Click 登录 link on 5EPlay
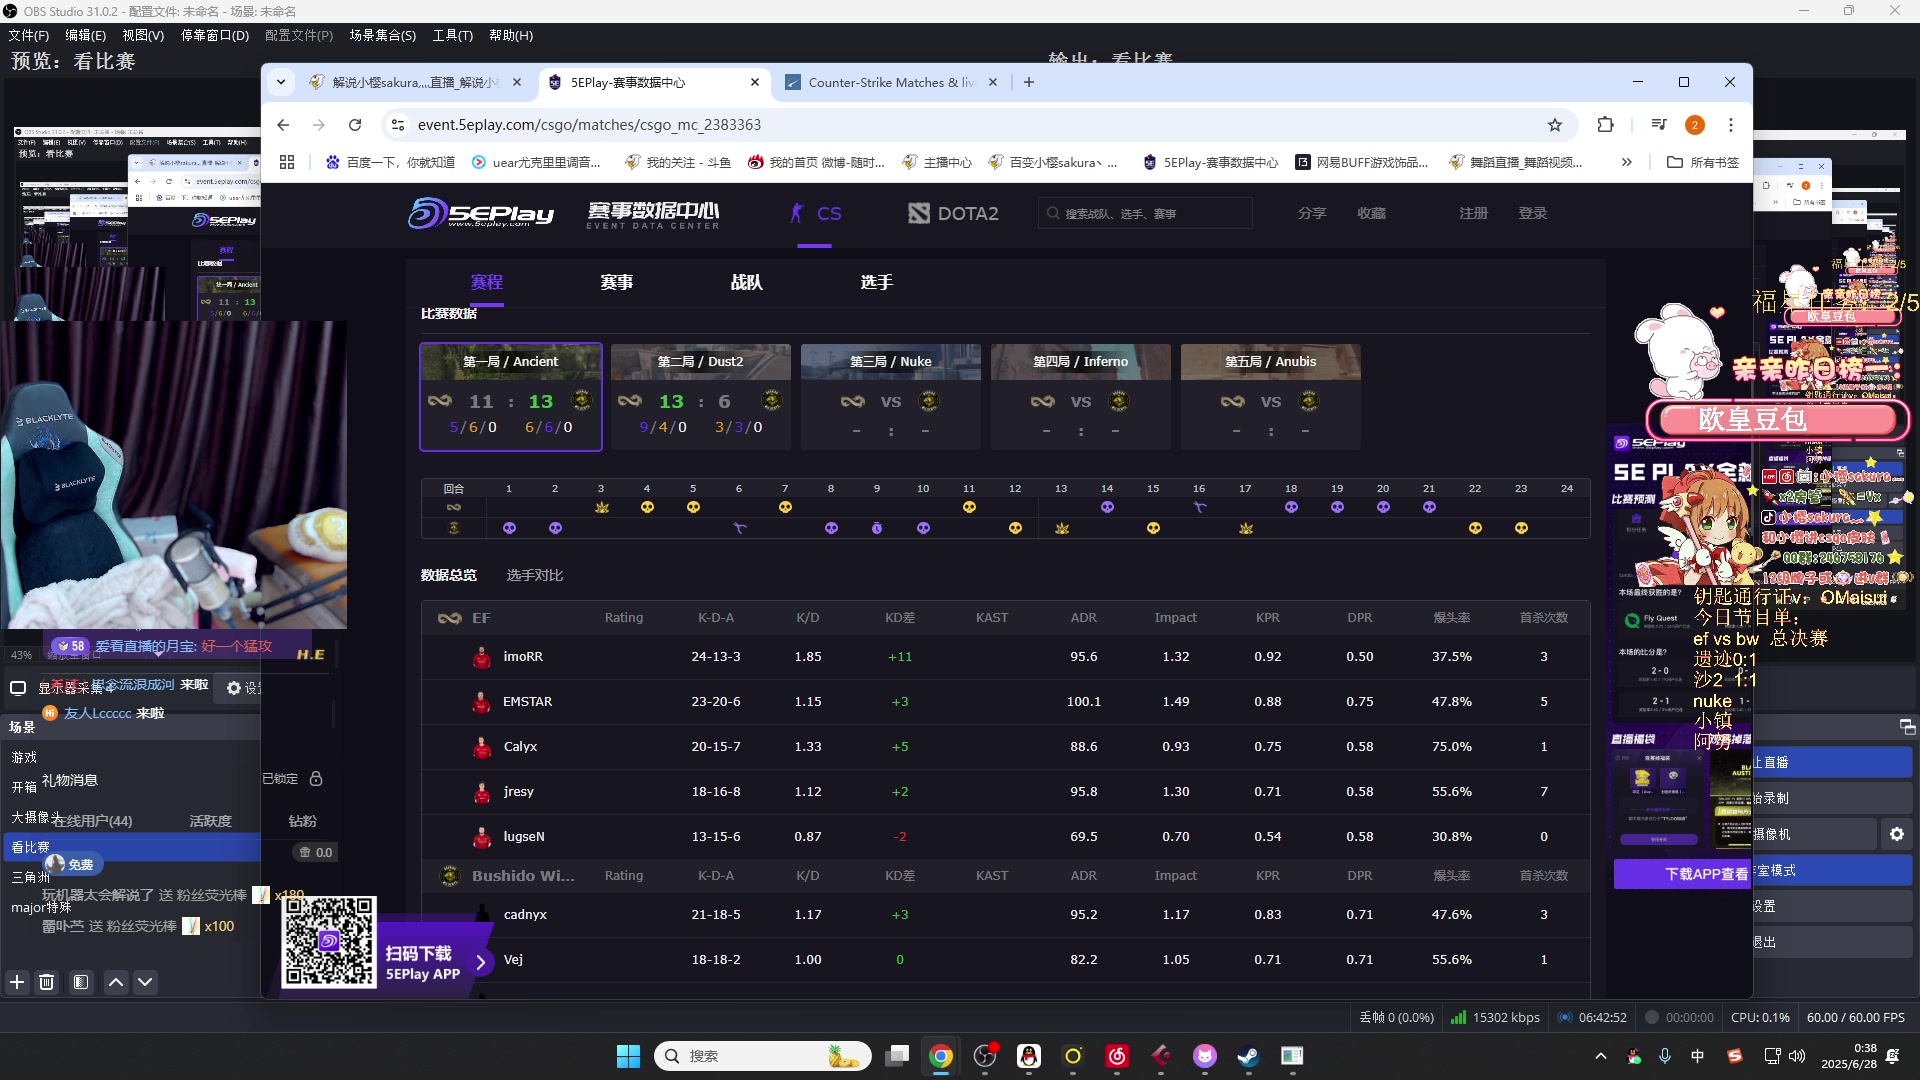 (x=1532, y=213)
